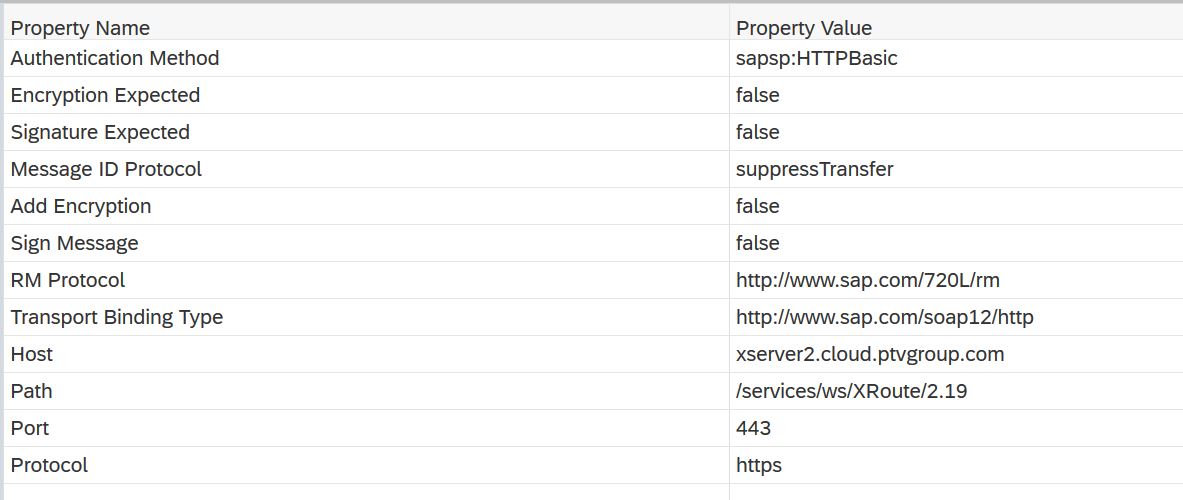
Task: Click the http://www.sap.com/soap12/http value
Action: tap(885, 317)
